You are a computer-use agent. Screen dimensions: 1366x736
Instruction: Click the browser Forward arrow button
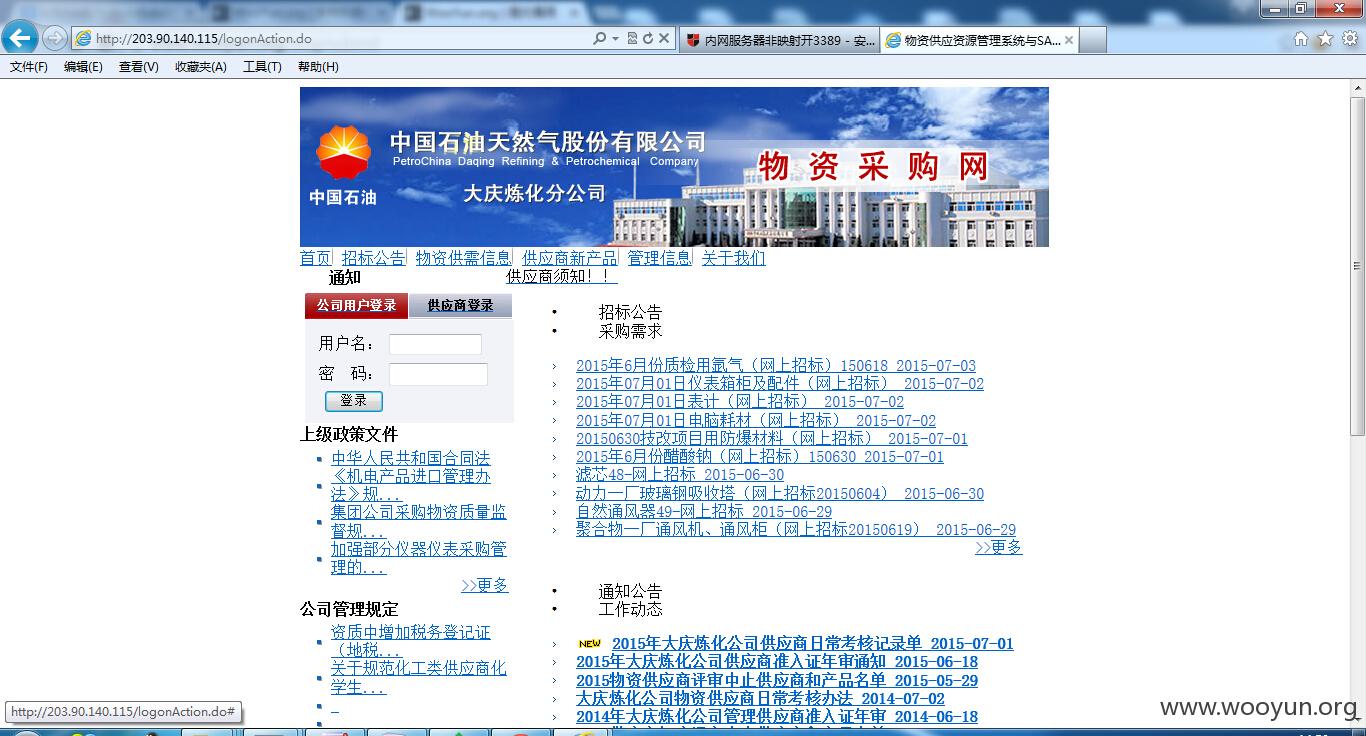[x=55, y=38]
